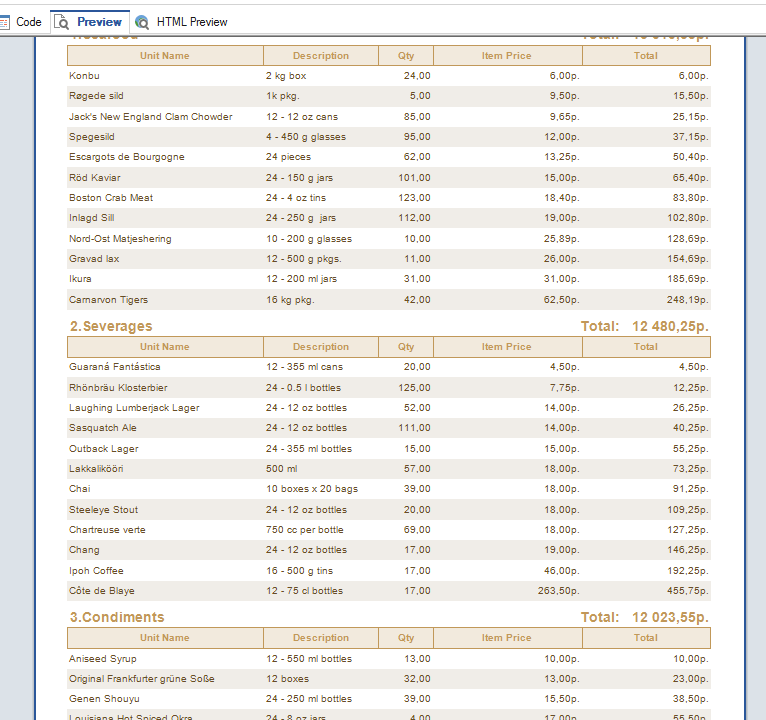766x720 pixels.
Task: Click the Røgede sild product name
Action: pyautogui.click(x=96, y=96)
